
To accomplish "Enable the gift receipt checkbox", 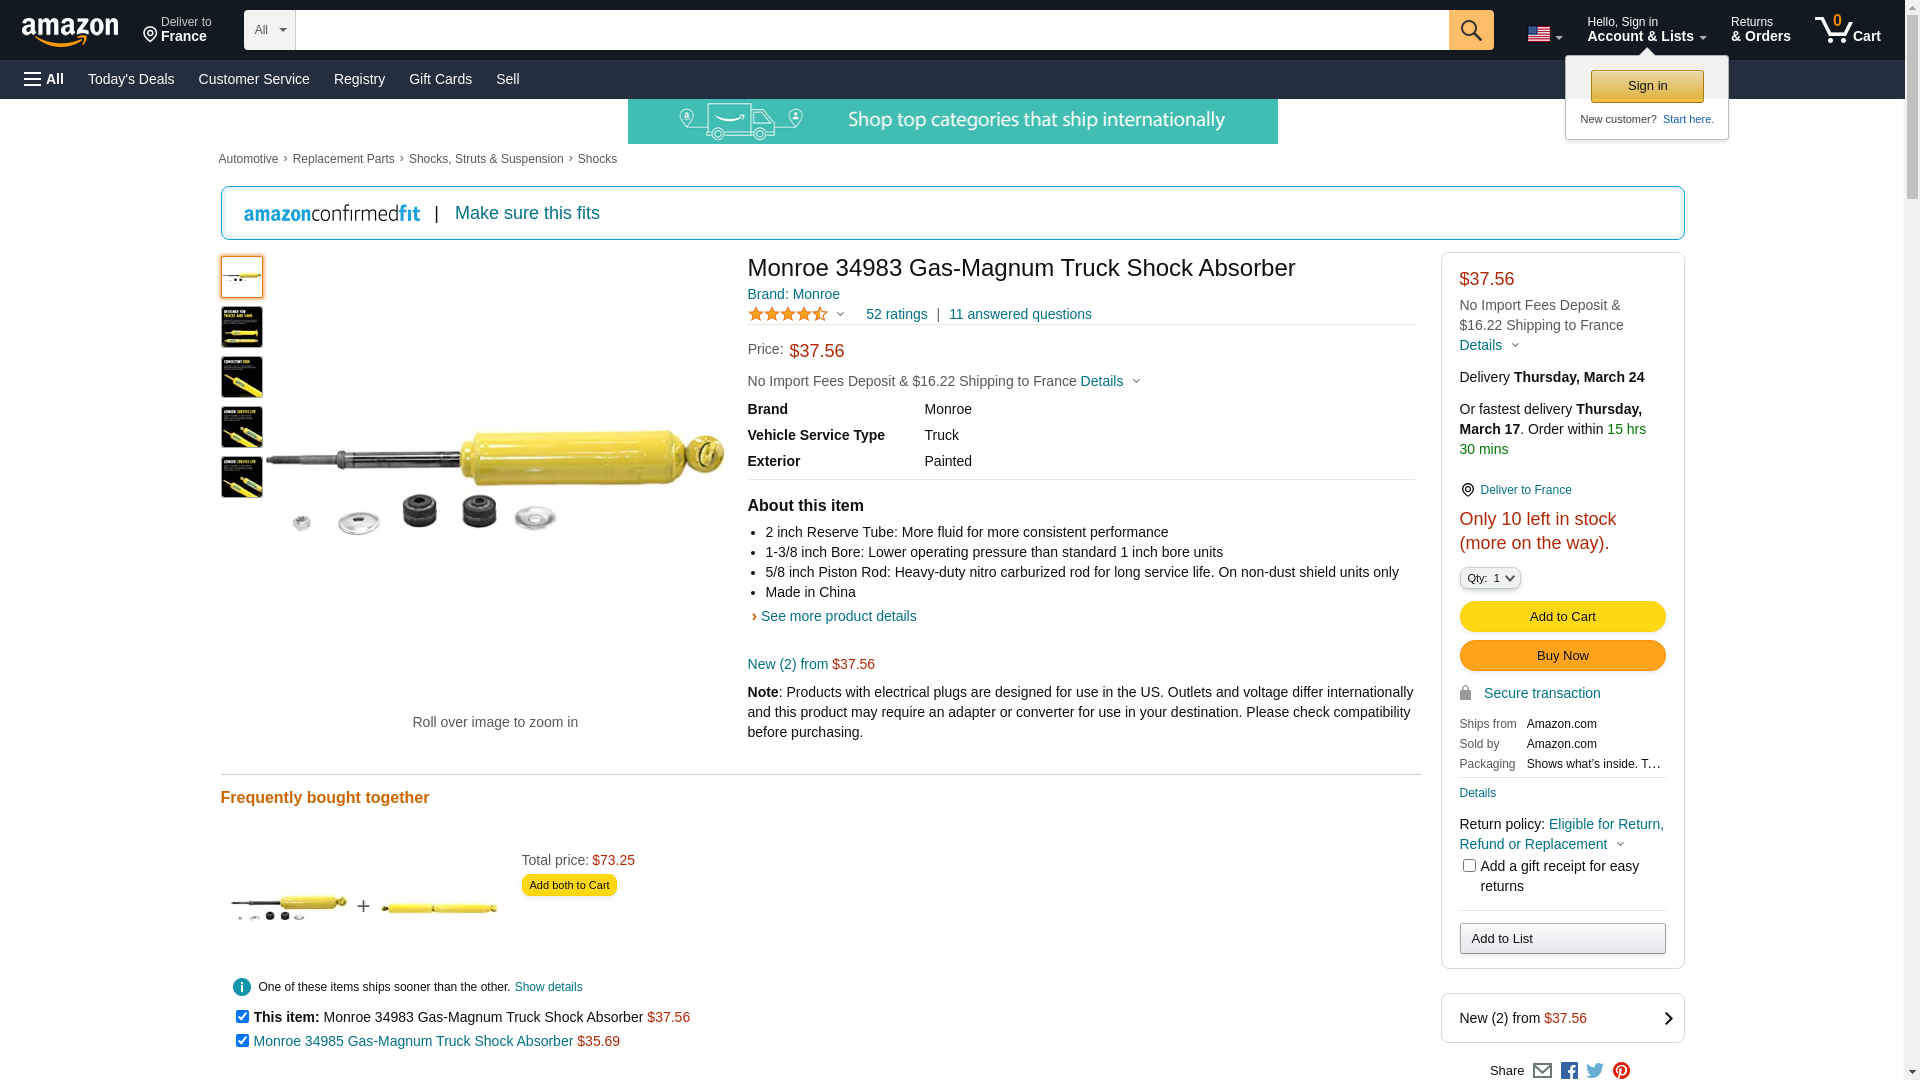I will 1469,866.
